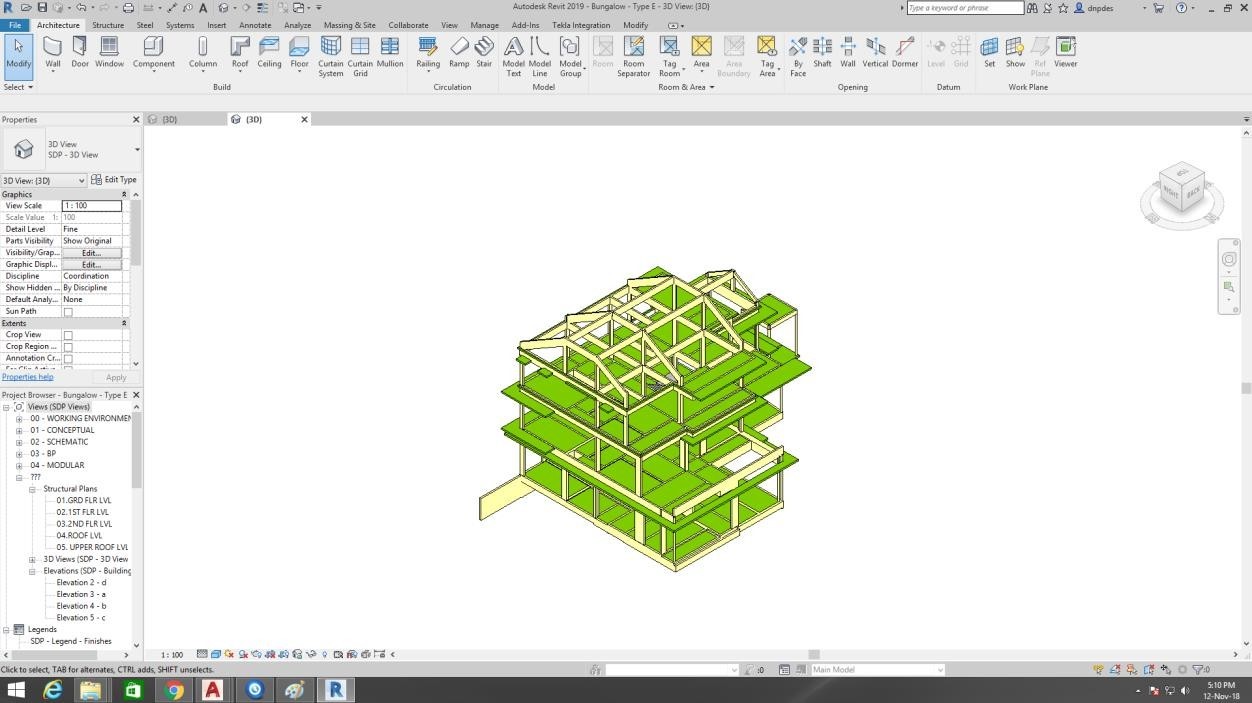
Task: Open the Properties help link
Action: click(28, 377)
